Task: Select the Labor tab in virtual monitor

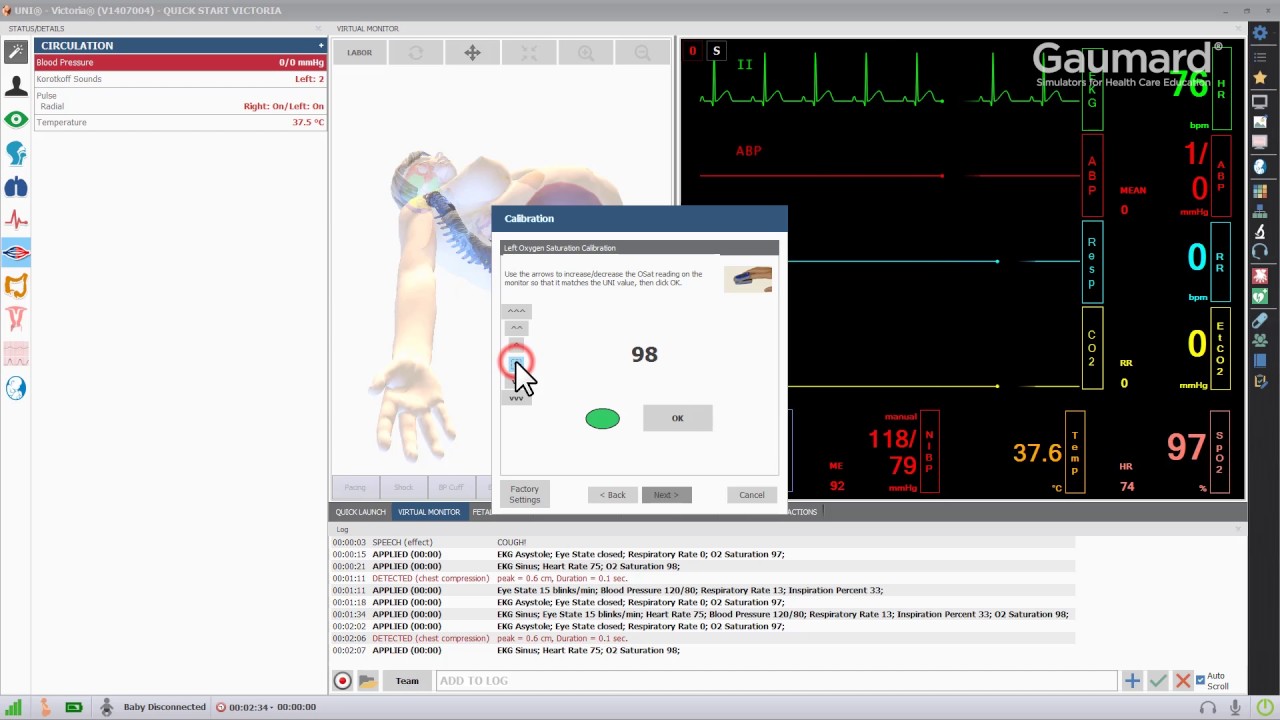Action: [x=359, y=53]
